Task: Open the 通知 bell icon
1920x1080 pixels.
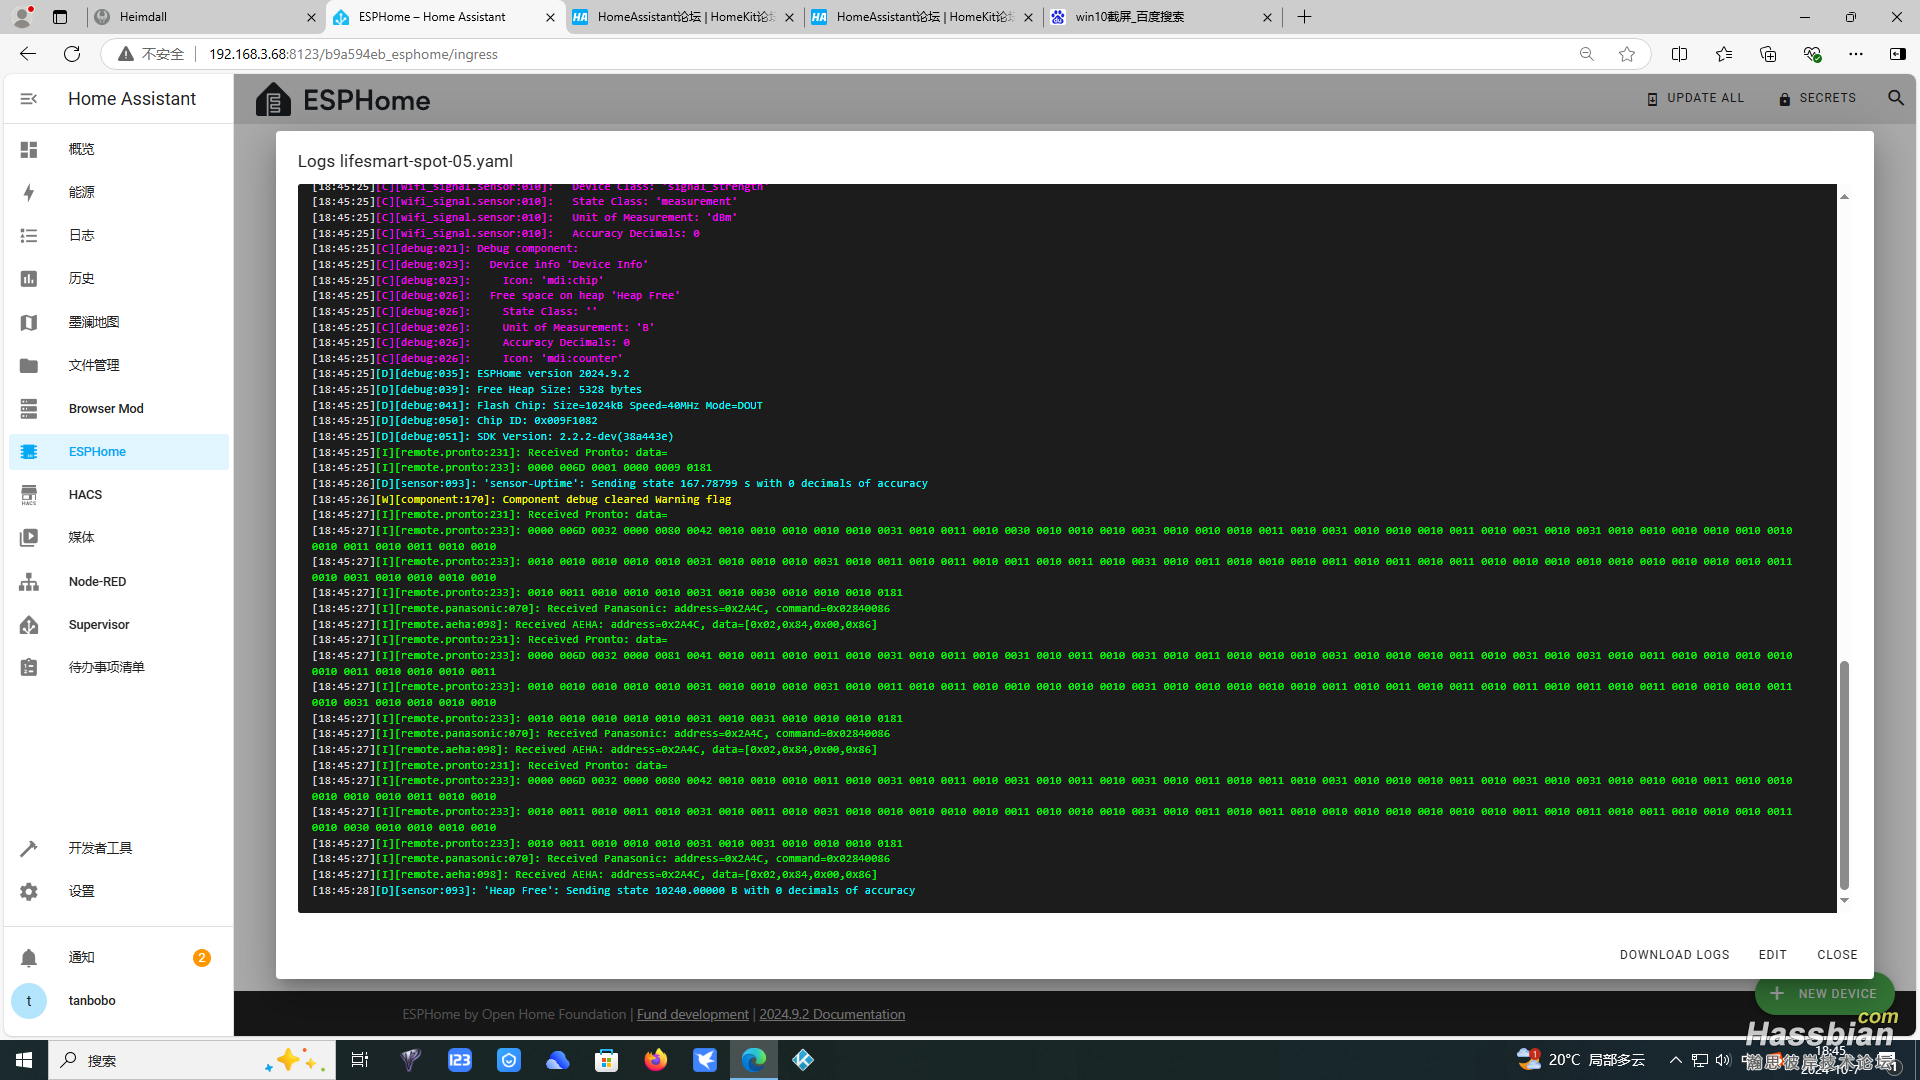Action: click(29, 957)
